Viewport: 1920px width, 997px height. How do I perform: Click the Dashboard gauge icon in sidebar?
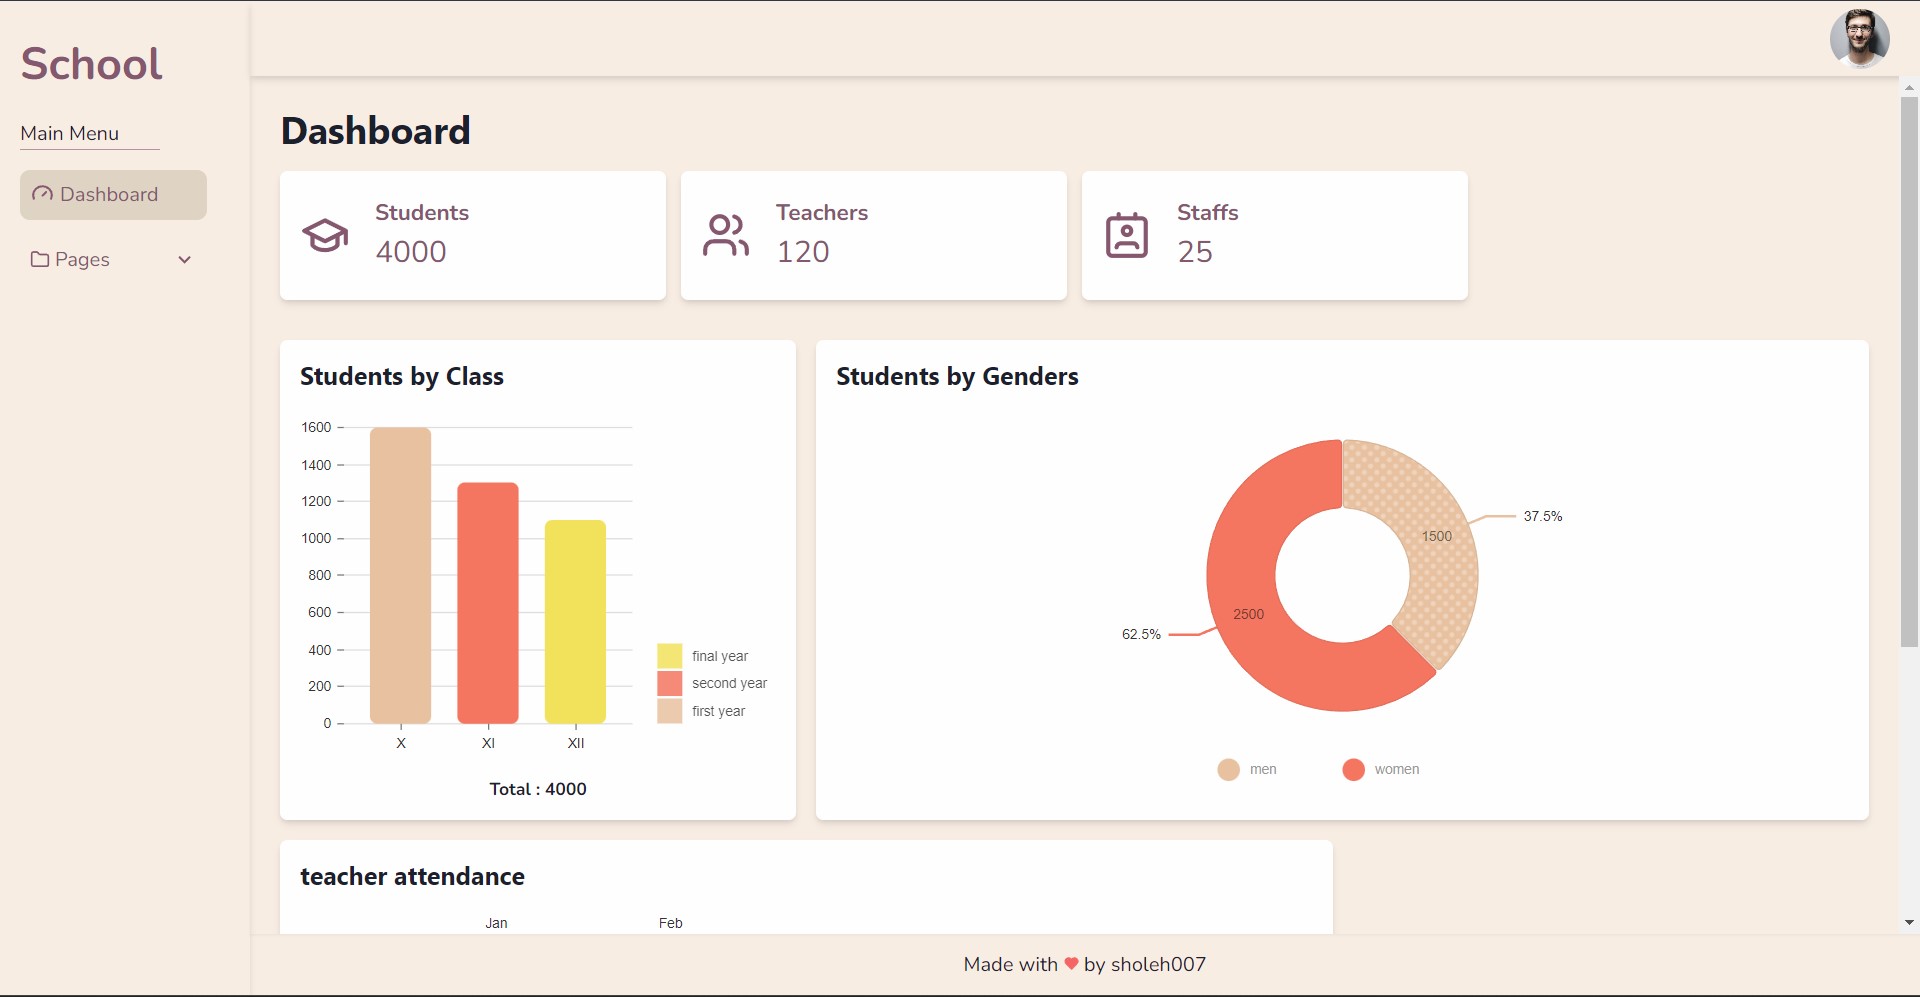pyautogui.click(x=42, y=194)
